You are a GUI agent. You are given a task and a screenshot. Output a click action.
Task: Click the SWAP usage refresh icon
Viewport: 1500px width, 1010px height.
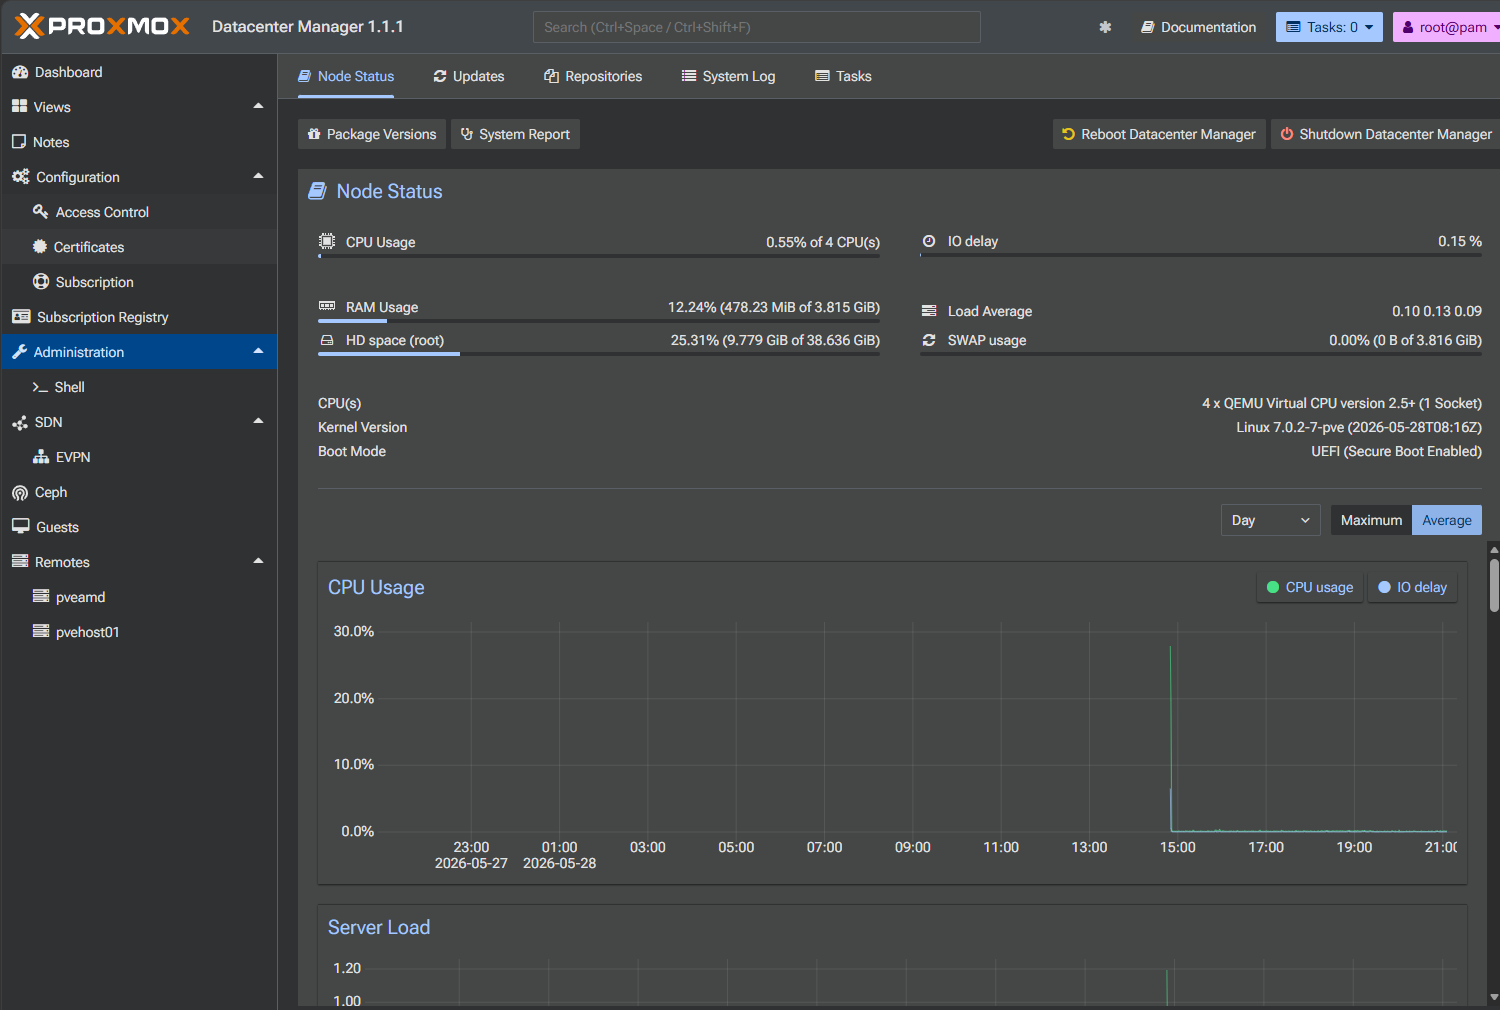(x=929, y=340)
